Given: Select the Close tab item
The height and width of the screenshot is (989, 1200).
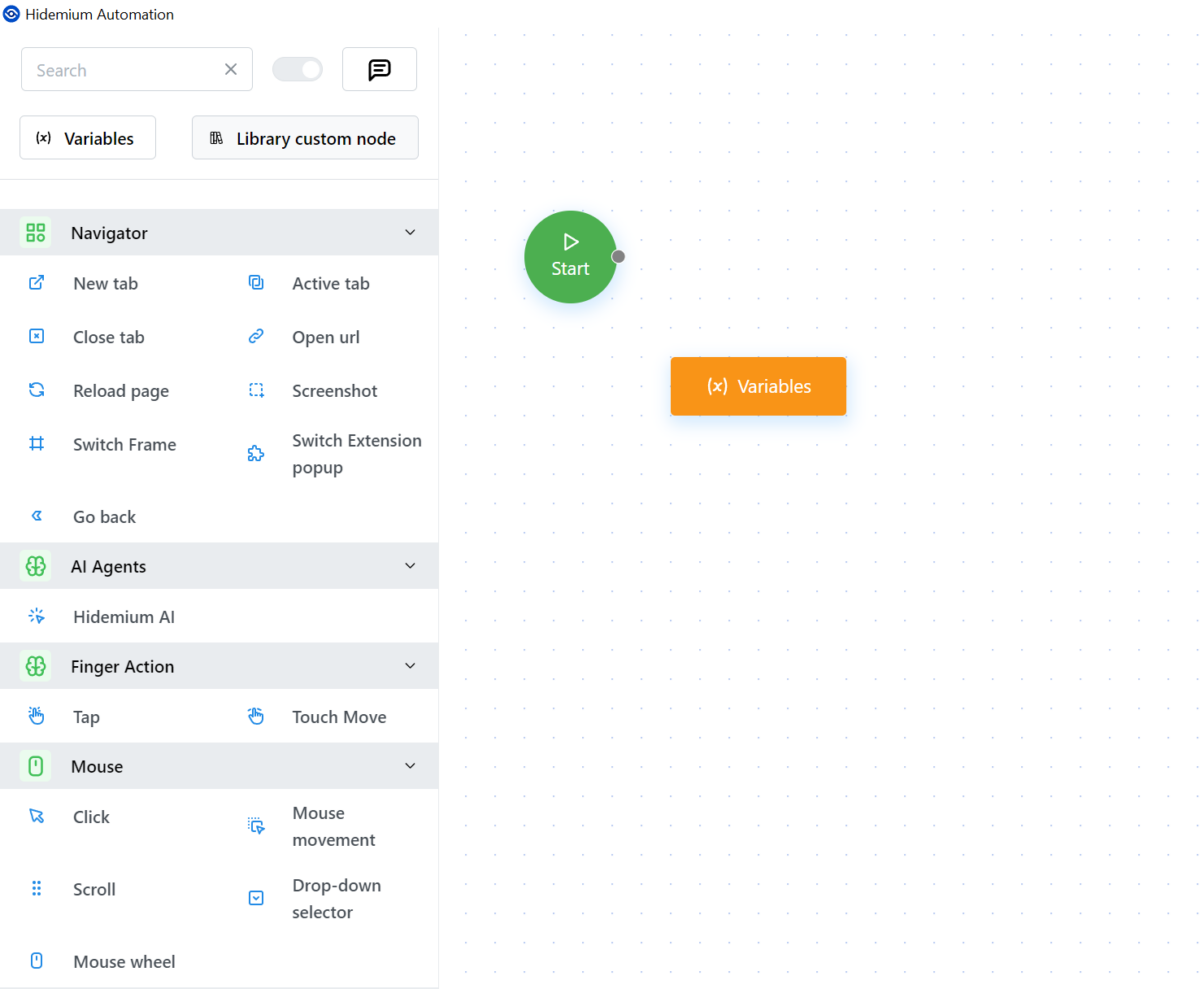Looking at the screenshot, I should pos(108,337).
